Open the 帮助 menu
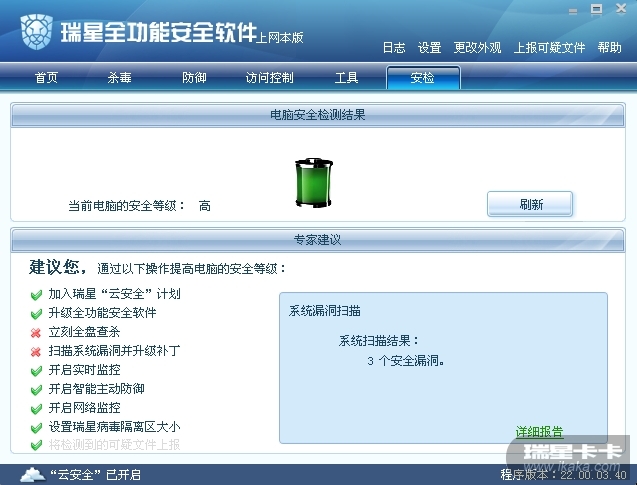637x485 pixels. [x=609, y=48]
